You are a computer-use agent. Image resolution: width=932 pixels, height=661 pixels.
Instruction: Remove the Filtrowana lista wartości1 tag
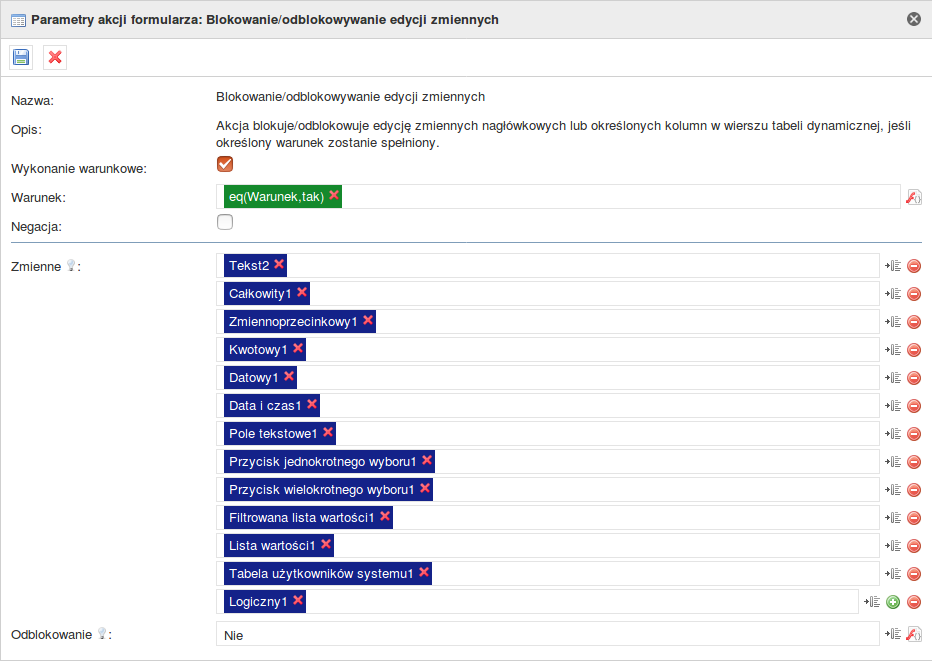click(x=385, y=515)
